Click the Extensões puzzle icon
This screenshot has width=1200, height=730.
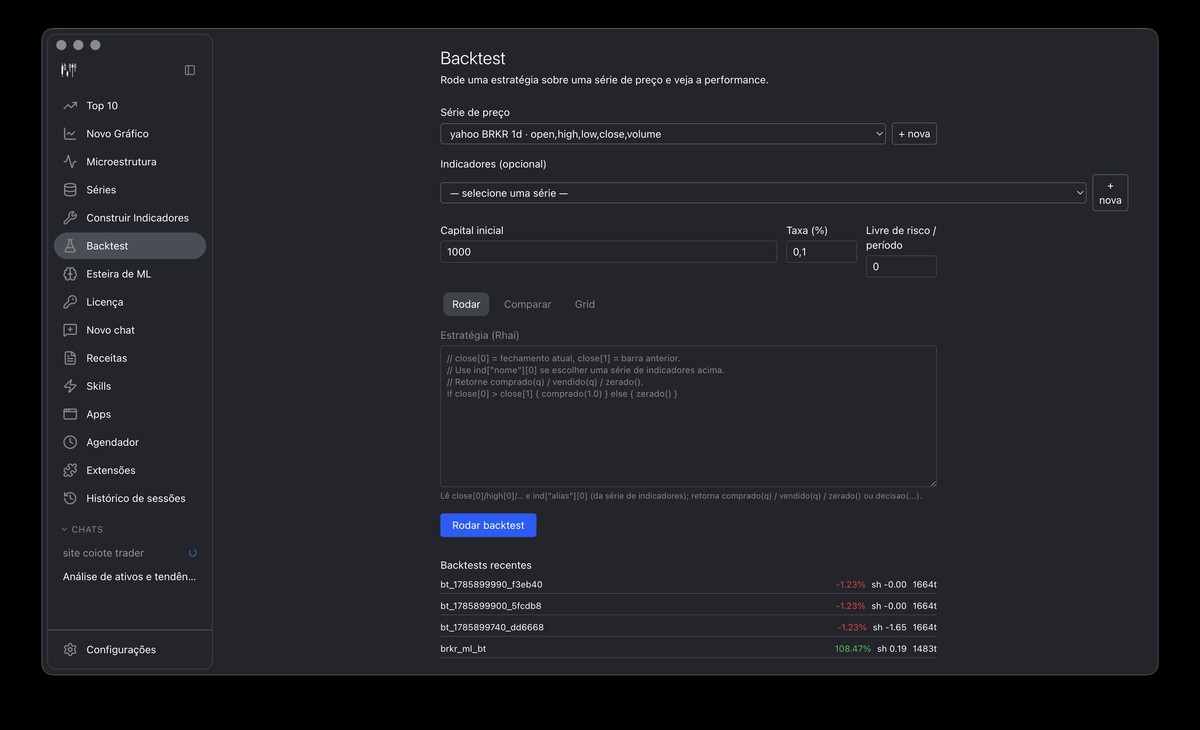(x=70, y=470)
